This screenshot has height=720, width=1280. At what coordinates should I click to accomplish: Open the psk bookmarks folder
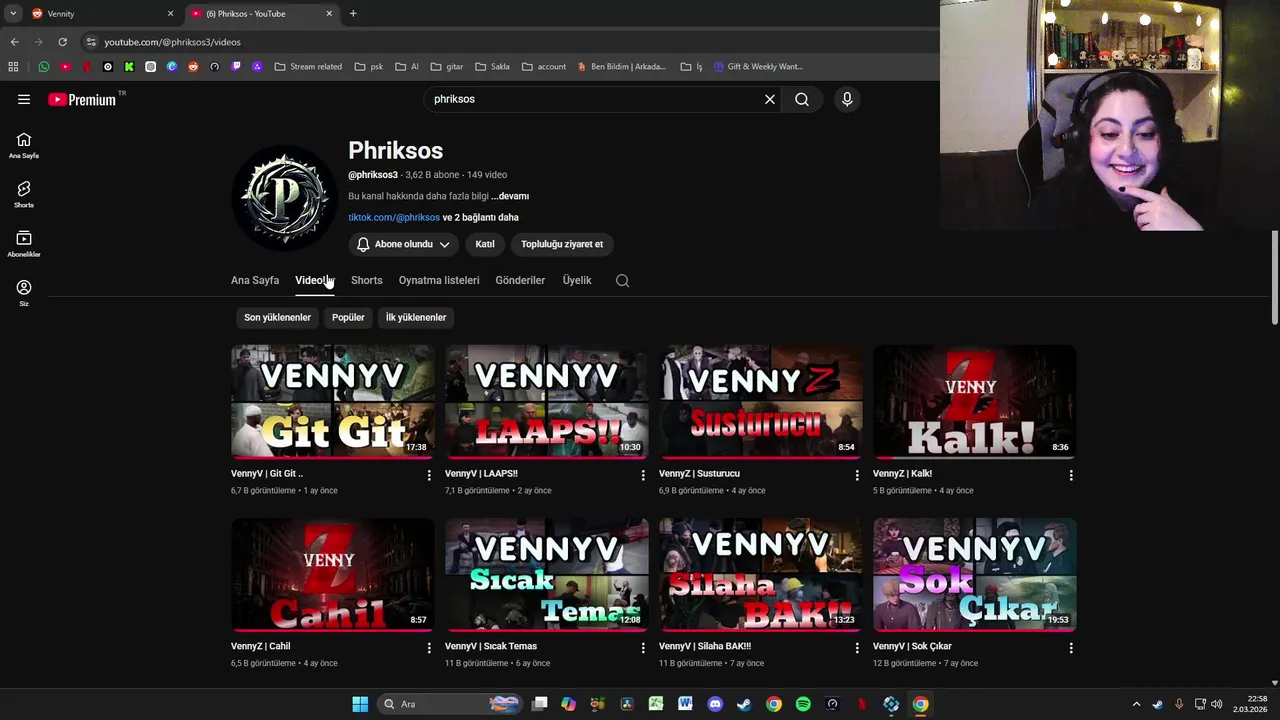[369, 67]
